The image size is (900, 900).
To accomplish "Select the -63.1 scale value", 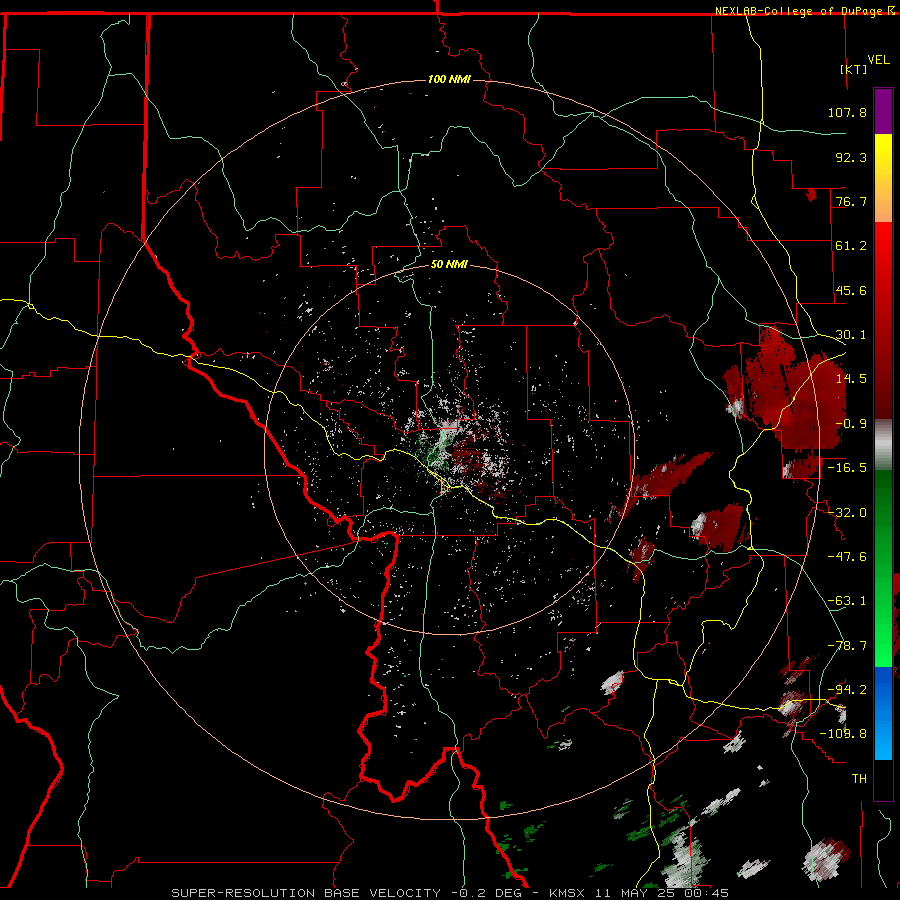I will pos(847,601).
